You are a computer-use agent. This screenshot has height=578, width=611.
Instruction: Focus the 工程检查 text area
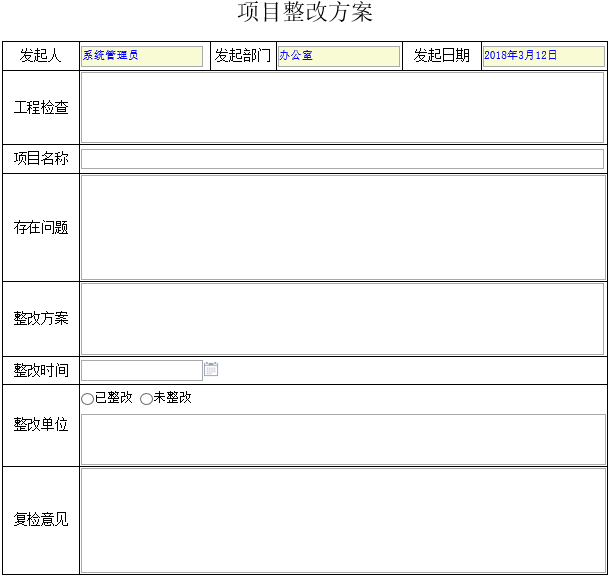(x=342, y=107)
